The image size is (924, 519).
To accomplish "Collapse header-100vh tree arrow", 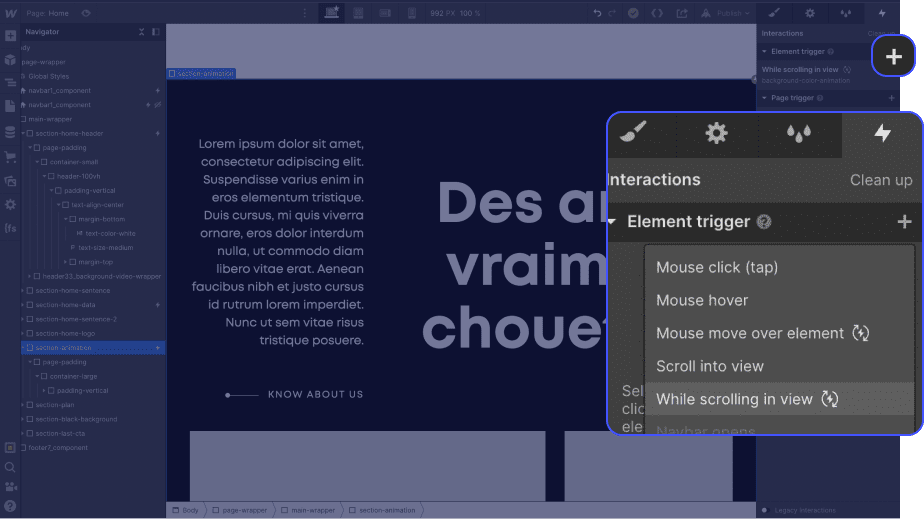I will click(x=44, y=176).
